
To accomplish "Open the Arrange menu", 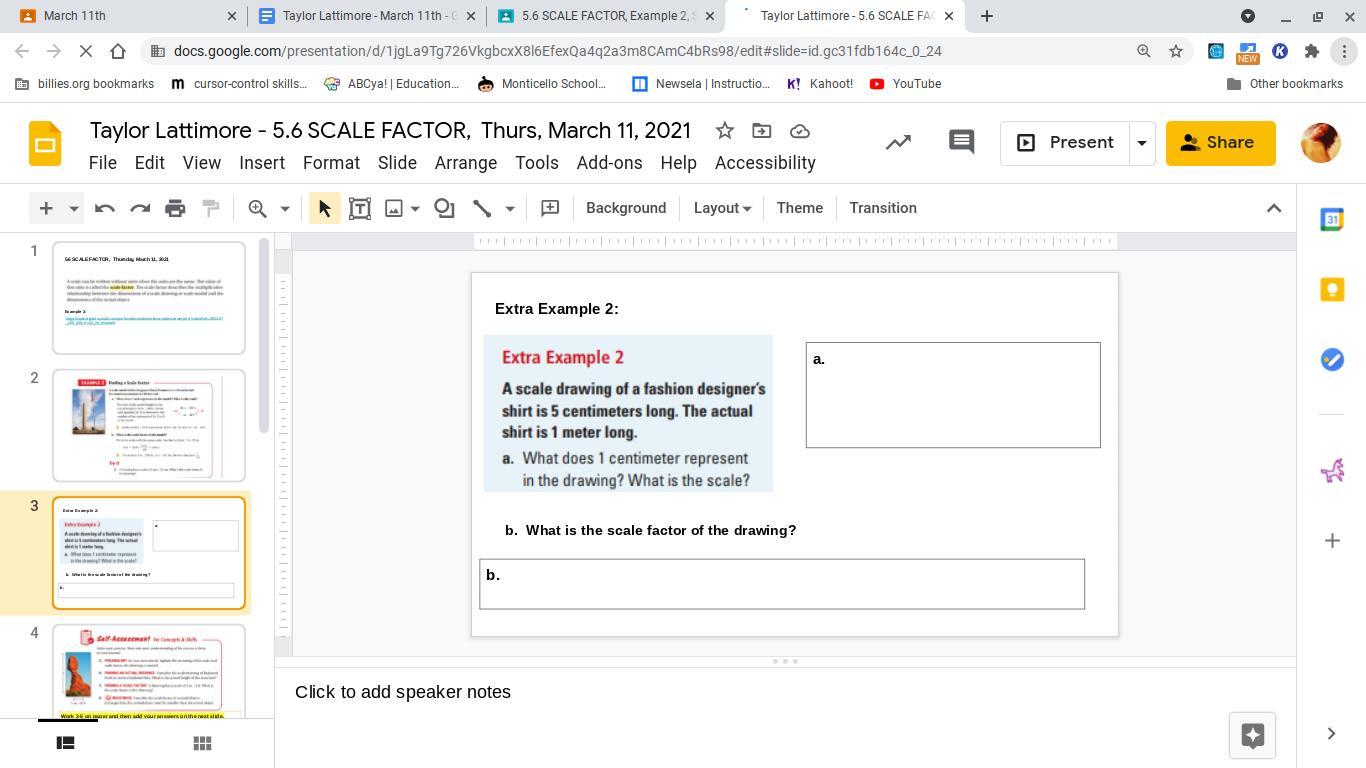I will [466, 163].
